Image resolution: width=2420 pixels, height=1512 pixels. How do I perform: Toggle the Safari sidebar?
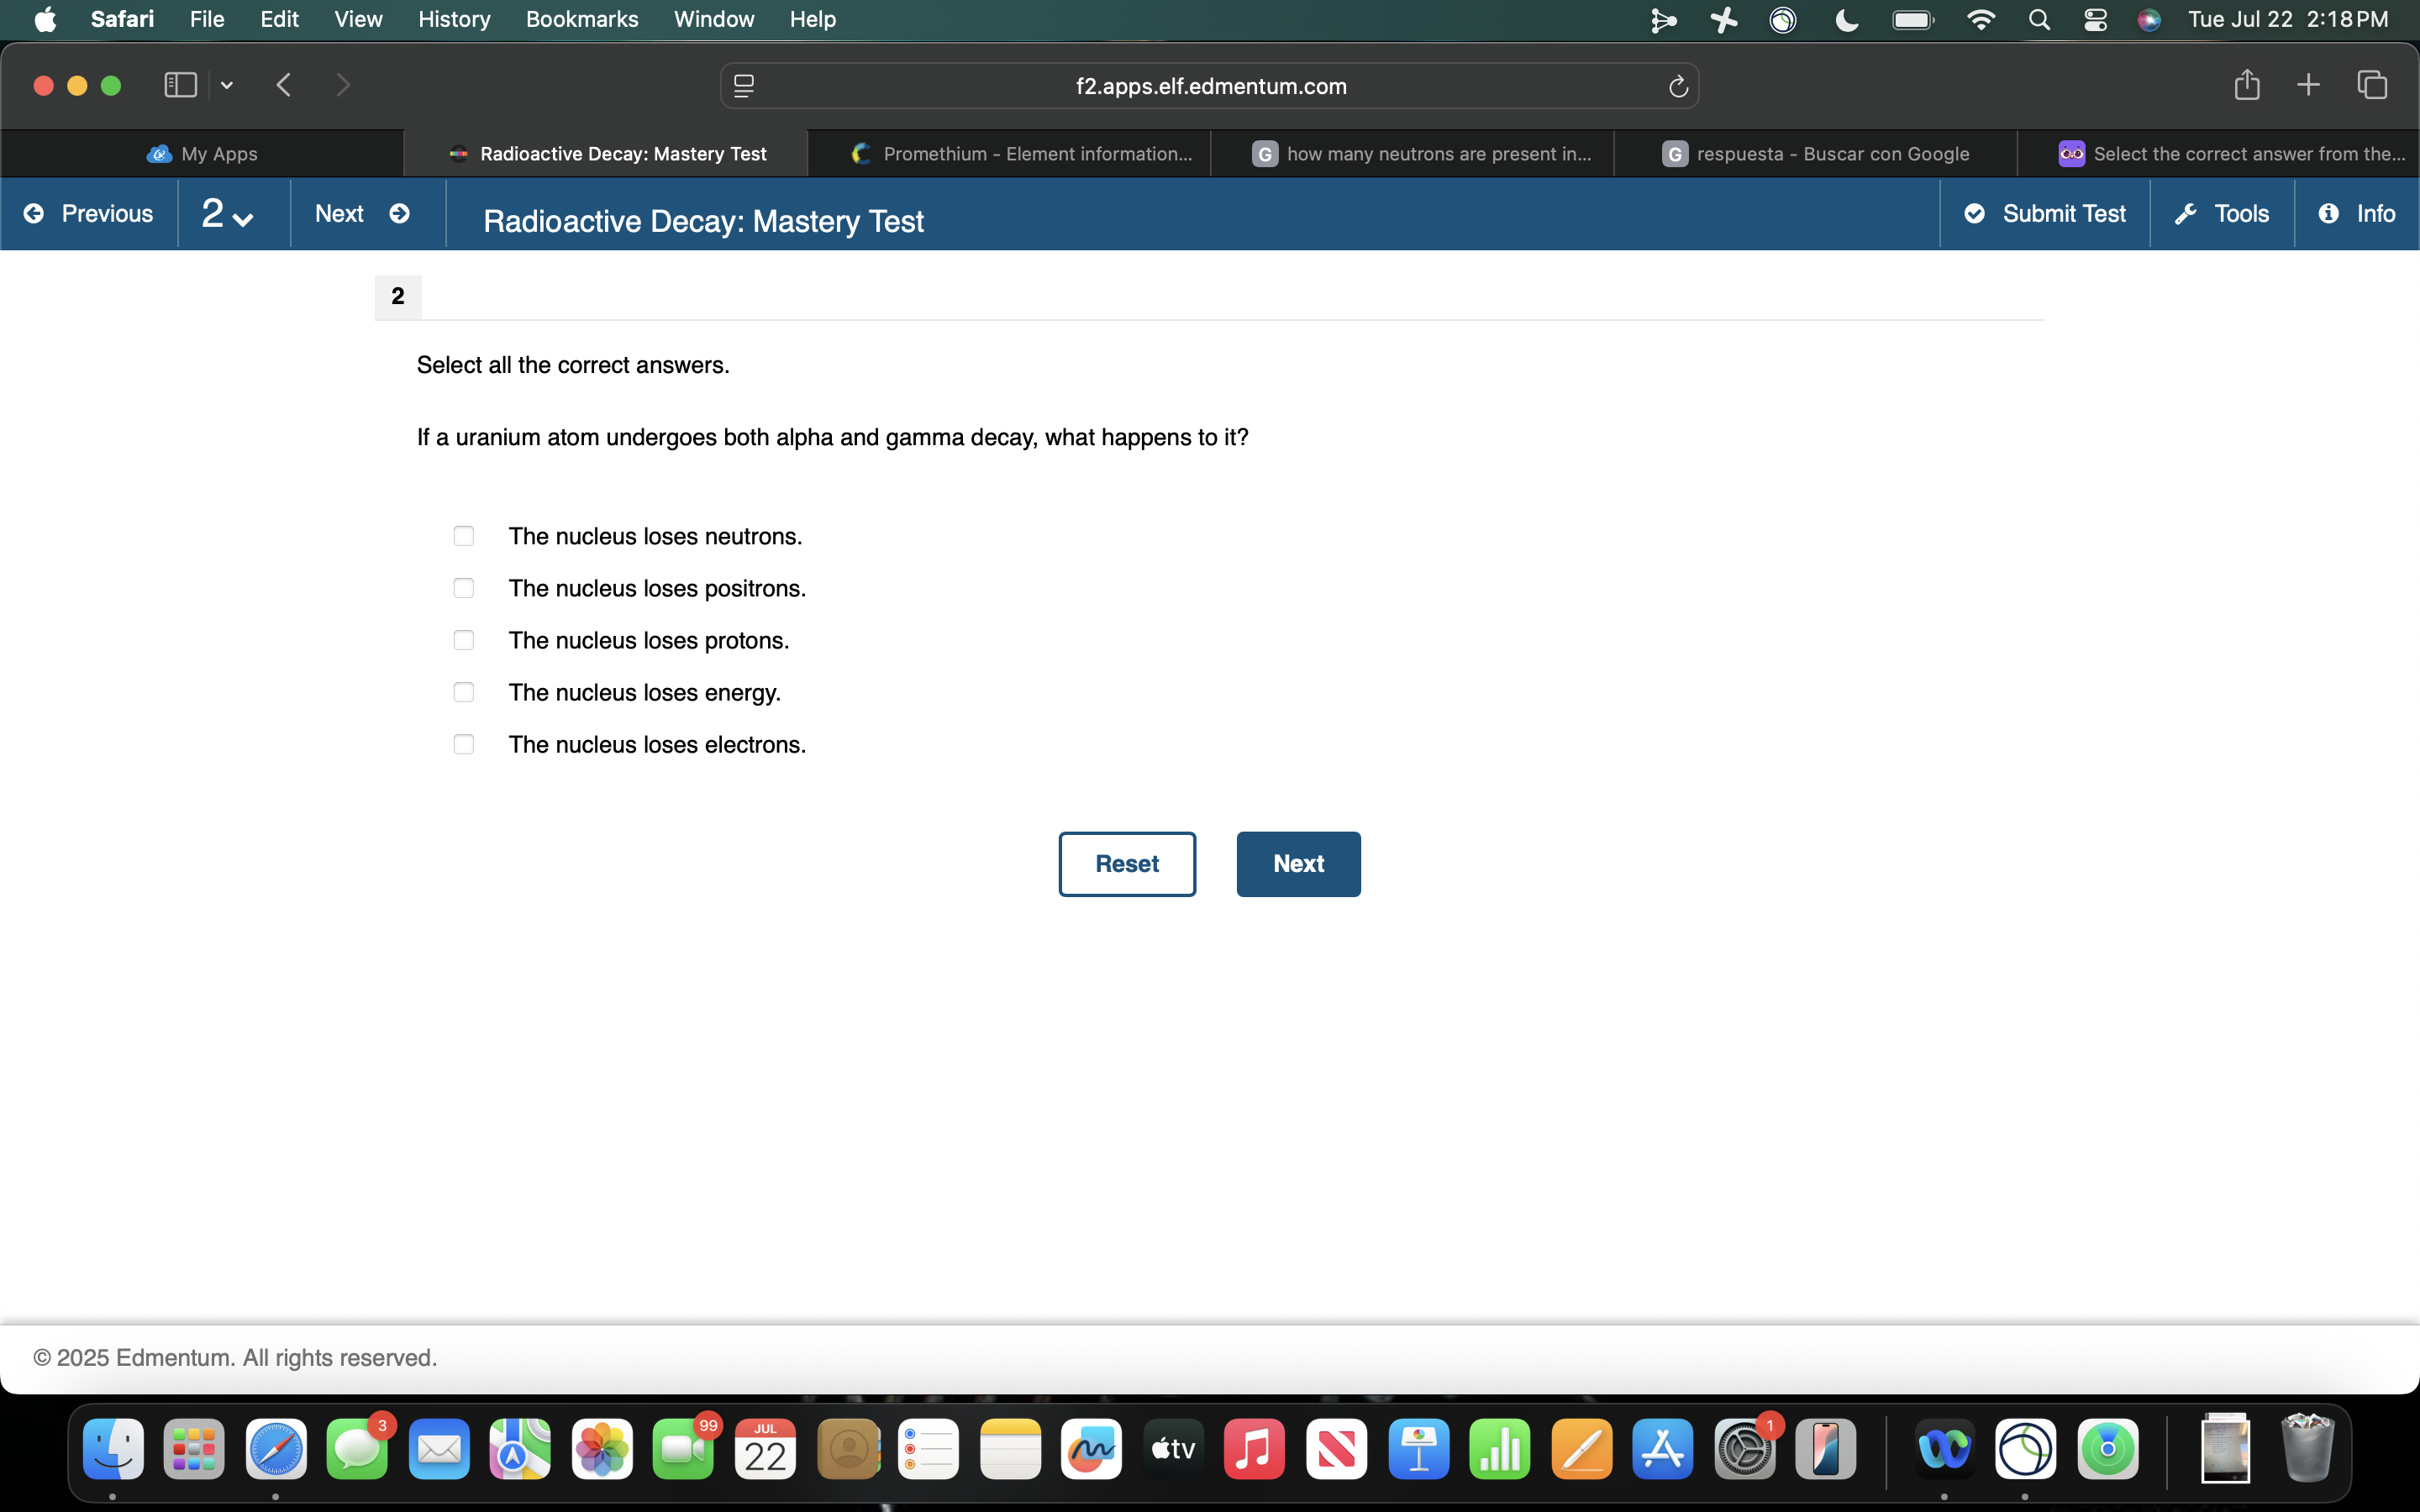coord(180,85)
